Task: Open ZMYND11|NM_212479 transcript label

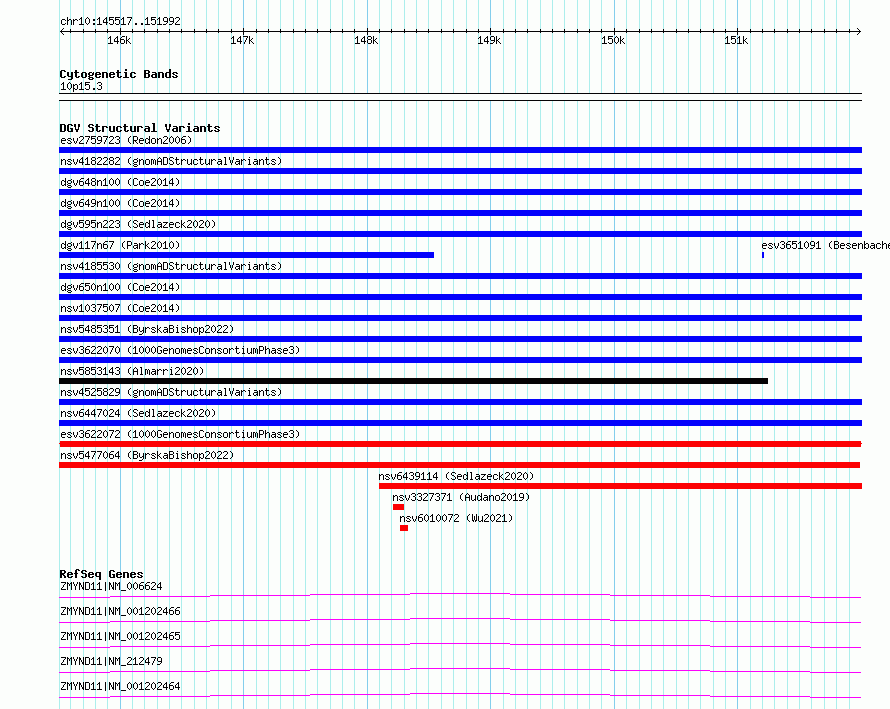Action: coord(111,661)
